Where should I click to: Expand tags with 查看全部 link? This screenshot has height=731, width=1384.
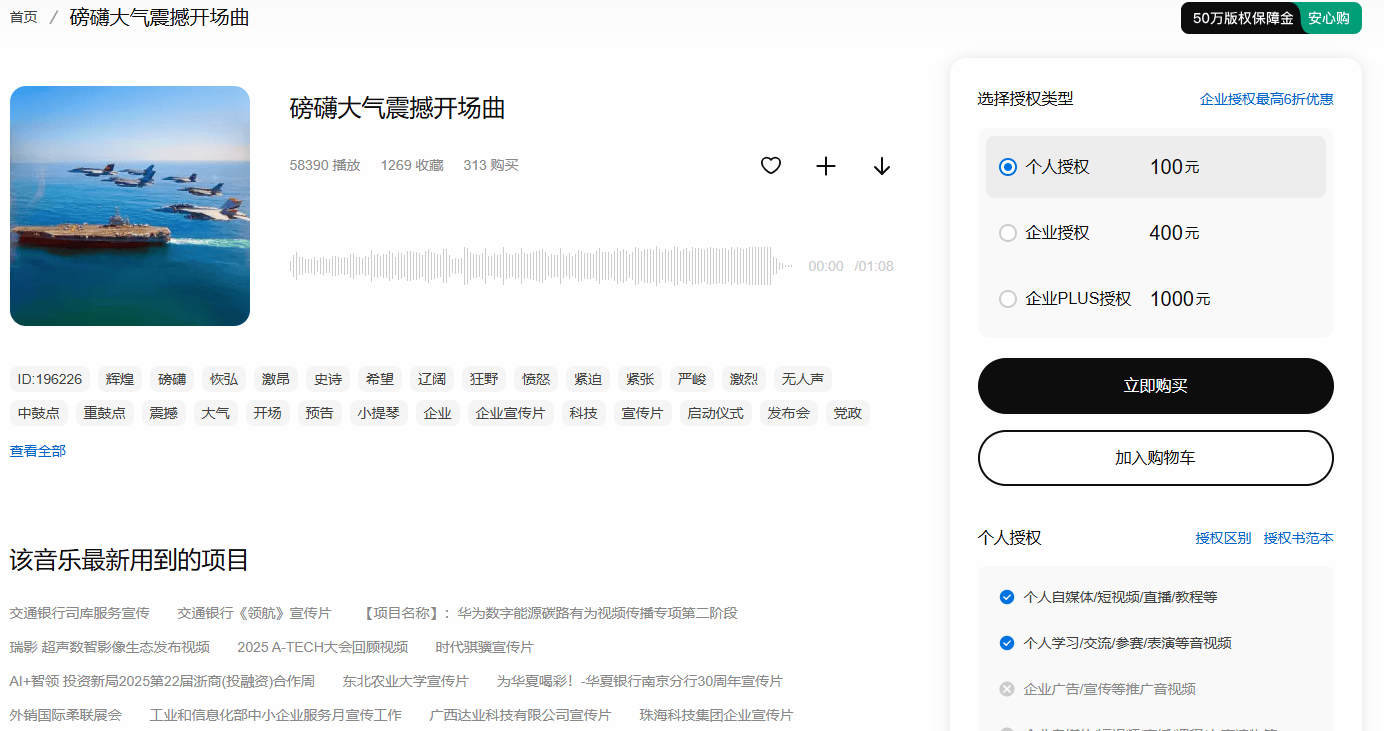pos(38,451)
